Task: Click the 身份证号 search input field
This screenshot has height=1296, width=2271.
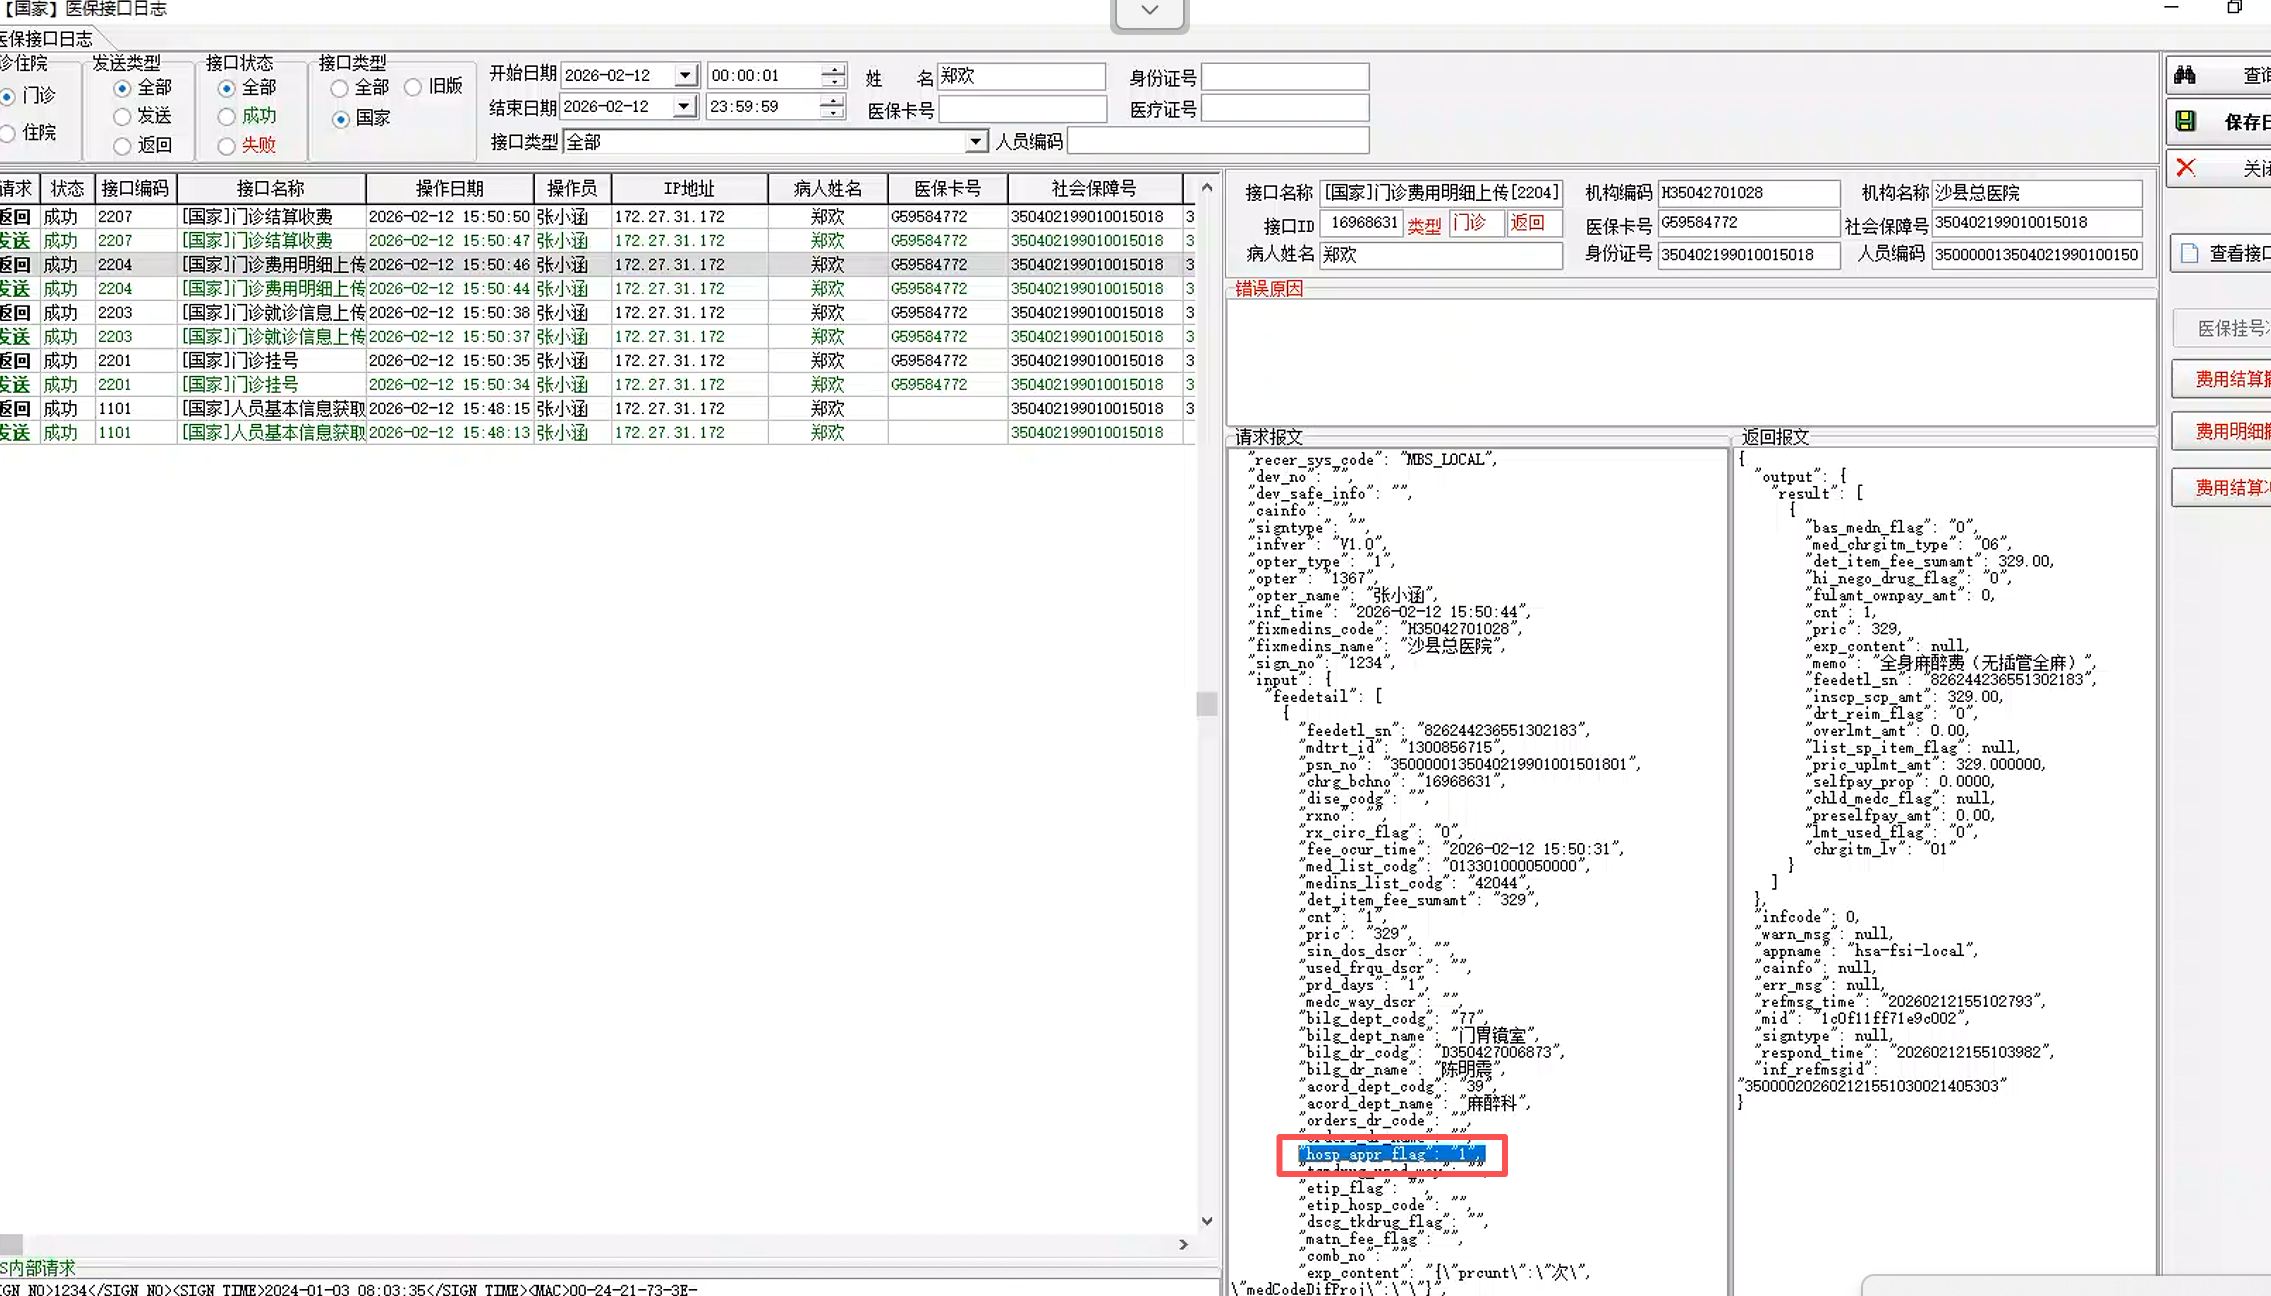Action: [x=1284, y=77]
